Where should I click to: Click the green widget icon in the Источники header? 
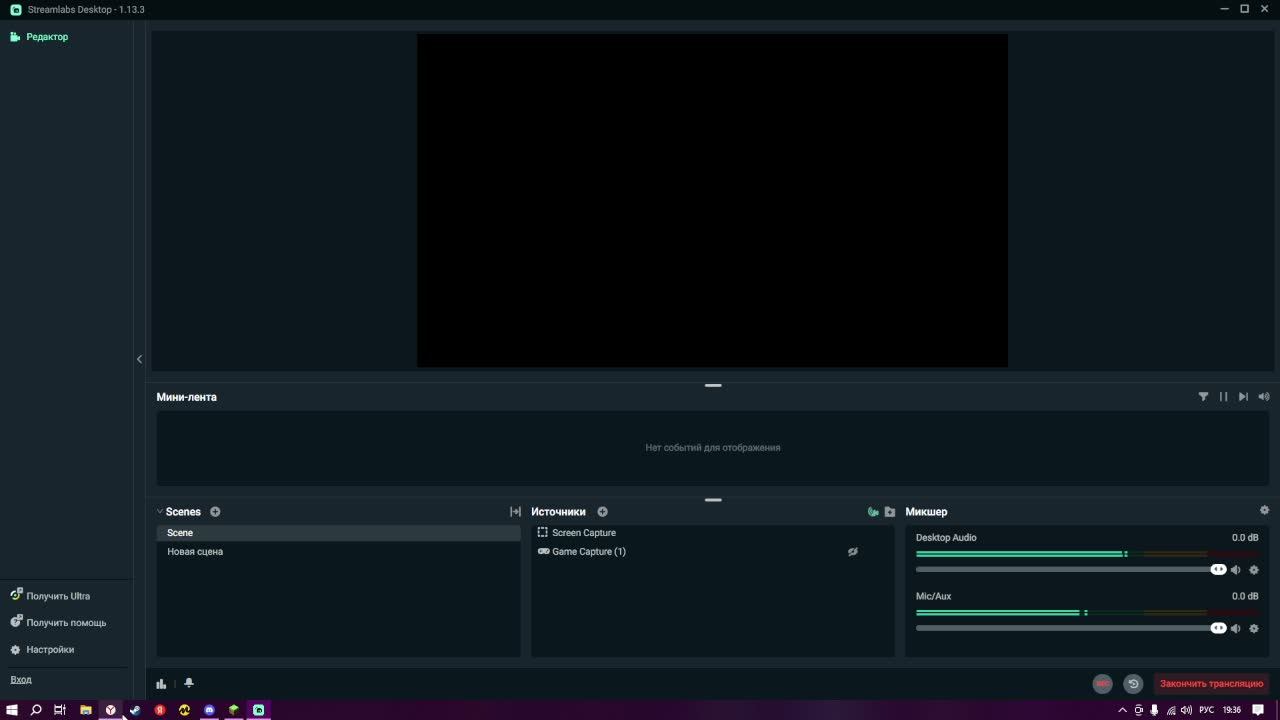pyautogui.click(x=873, y=512)
